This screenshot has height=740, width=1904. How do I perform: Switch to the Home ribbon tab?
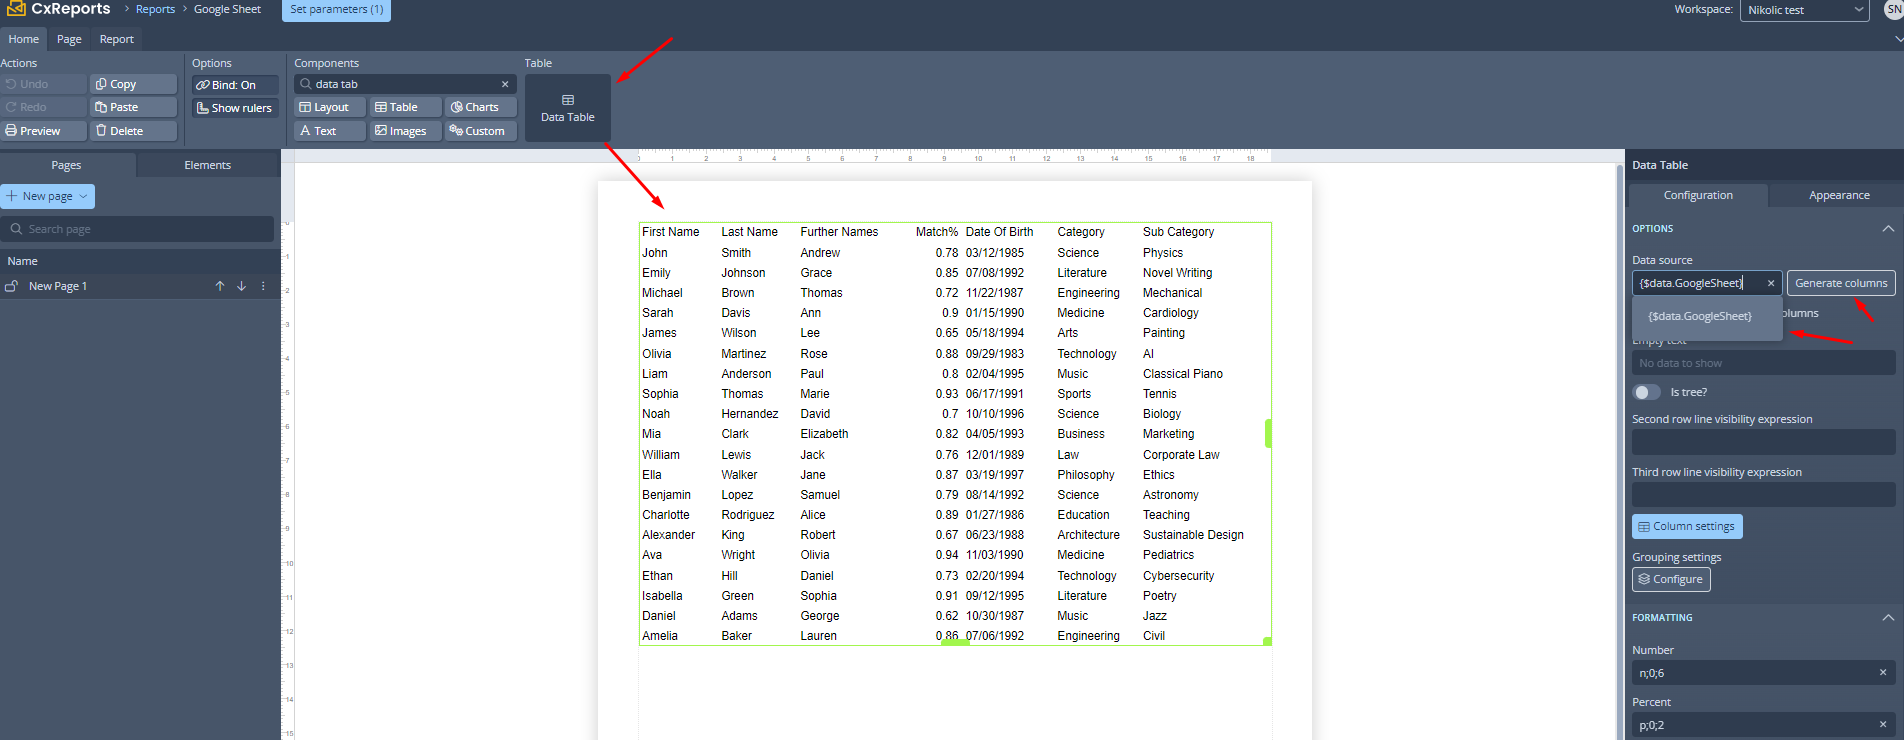[x=24, y=39]
